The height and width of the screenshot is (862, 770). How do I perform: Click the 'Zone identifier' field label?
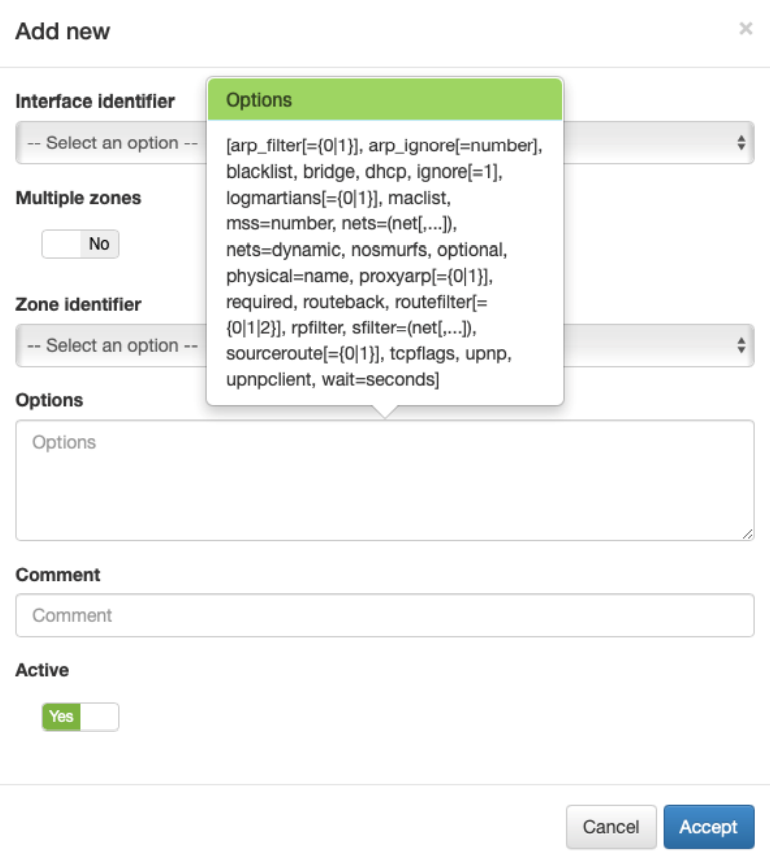coord(78,304)
